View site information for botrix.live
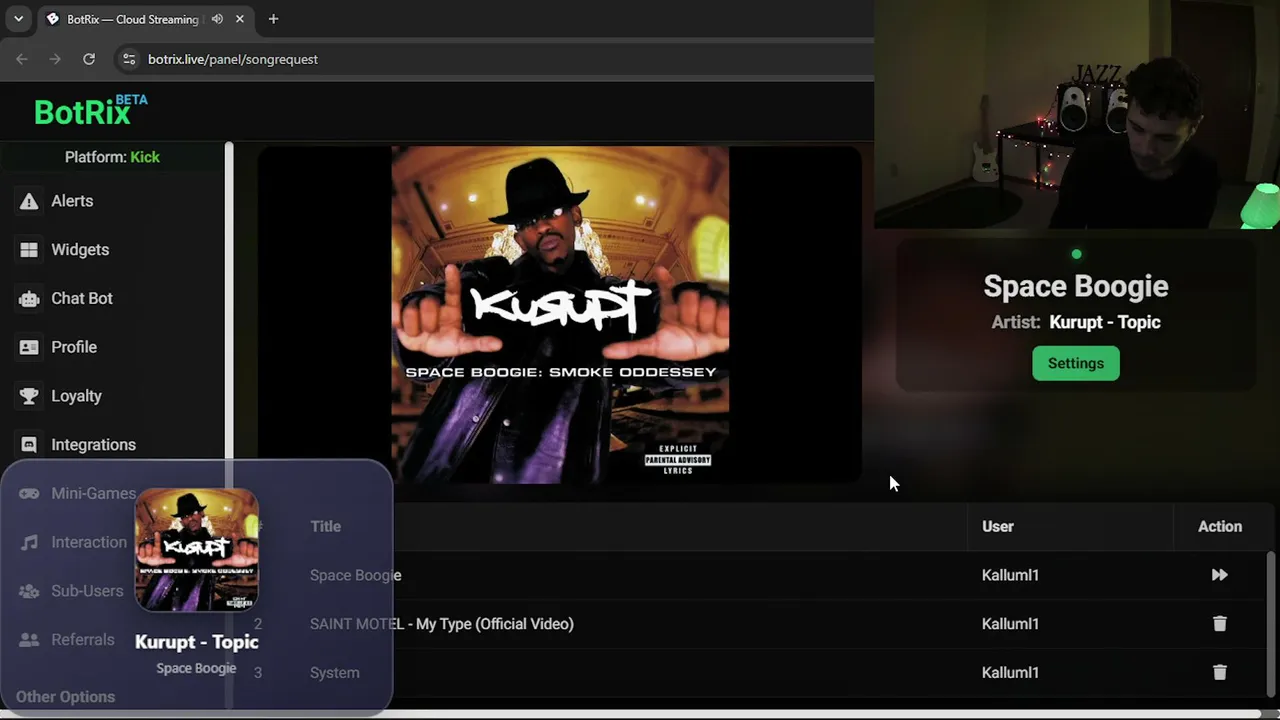Viewport: 1280px width, 720px height. 128,59
